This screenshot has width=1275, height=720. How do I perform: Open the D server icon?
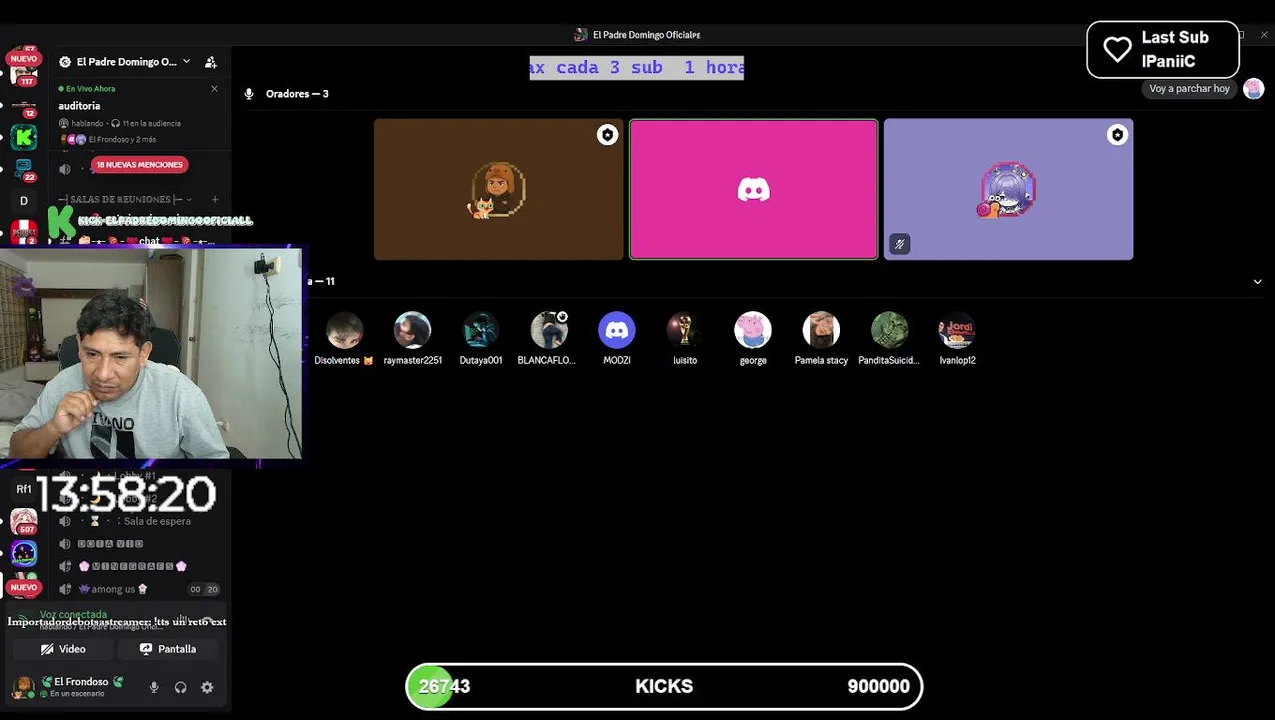click(x=24, y=201)
